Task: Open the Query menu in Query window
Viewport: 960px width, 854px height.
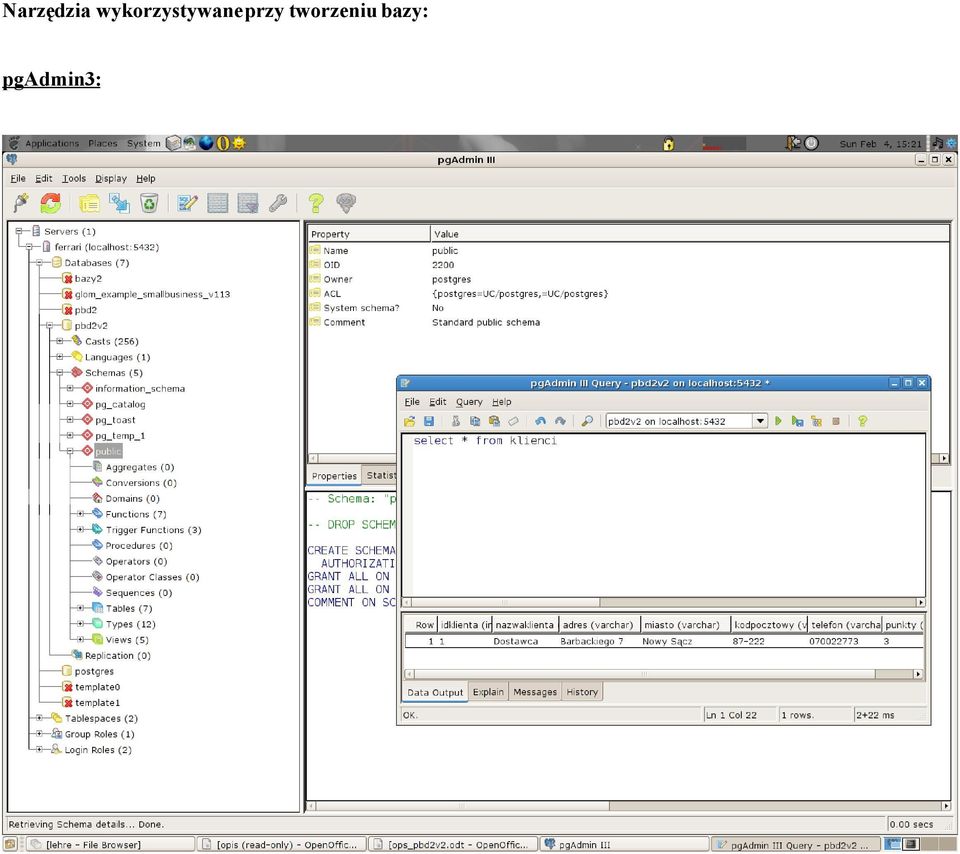Action: click(469, 402)
